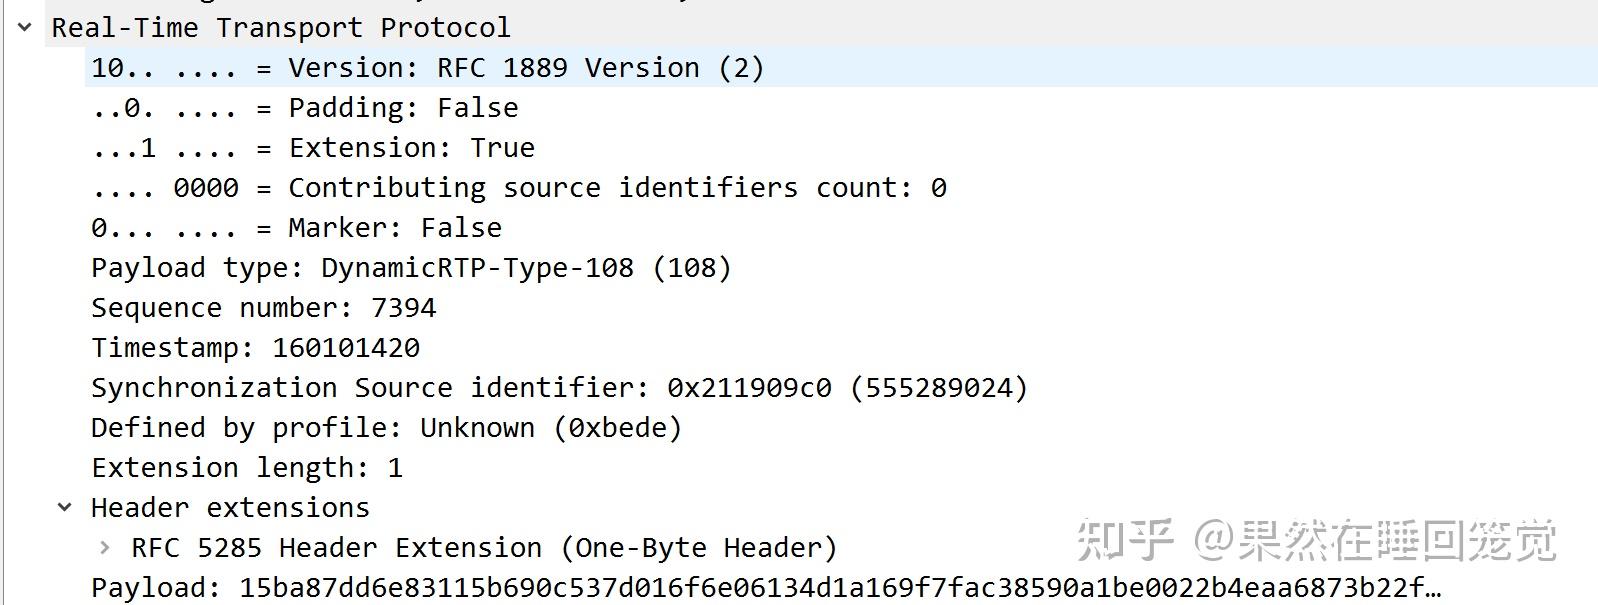Click the Defined by profile: Unknown row

(386, 428)
